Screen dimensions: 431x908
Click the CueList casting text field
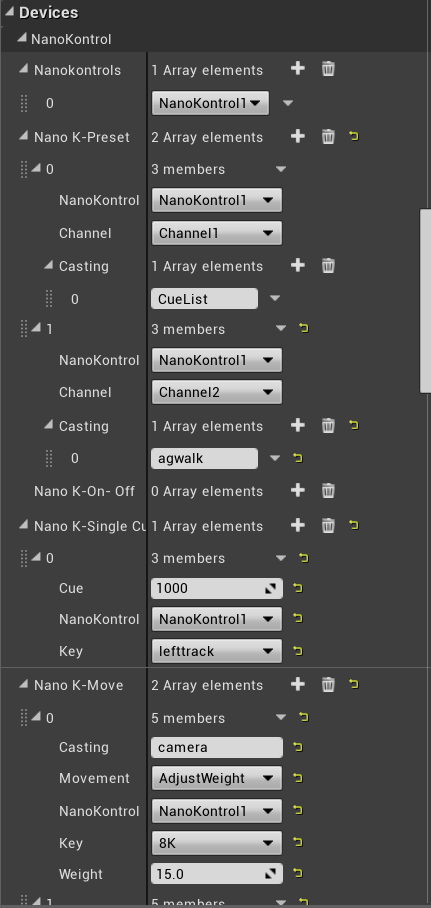[x=204, y=298]
